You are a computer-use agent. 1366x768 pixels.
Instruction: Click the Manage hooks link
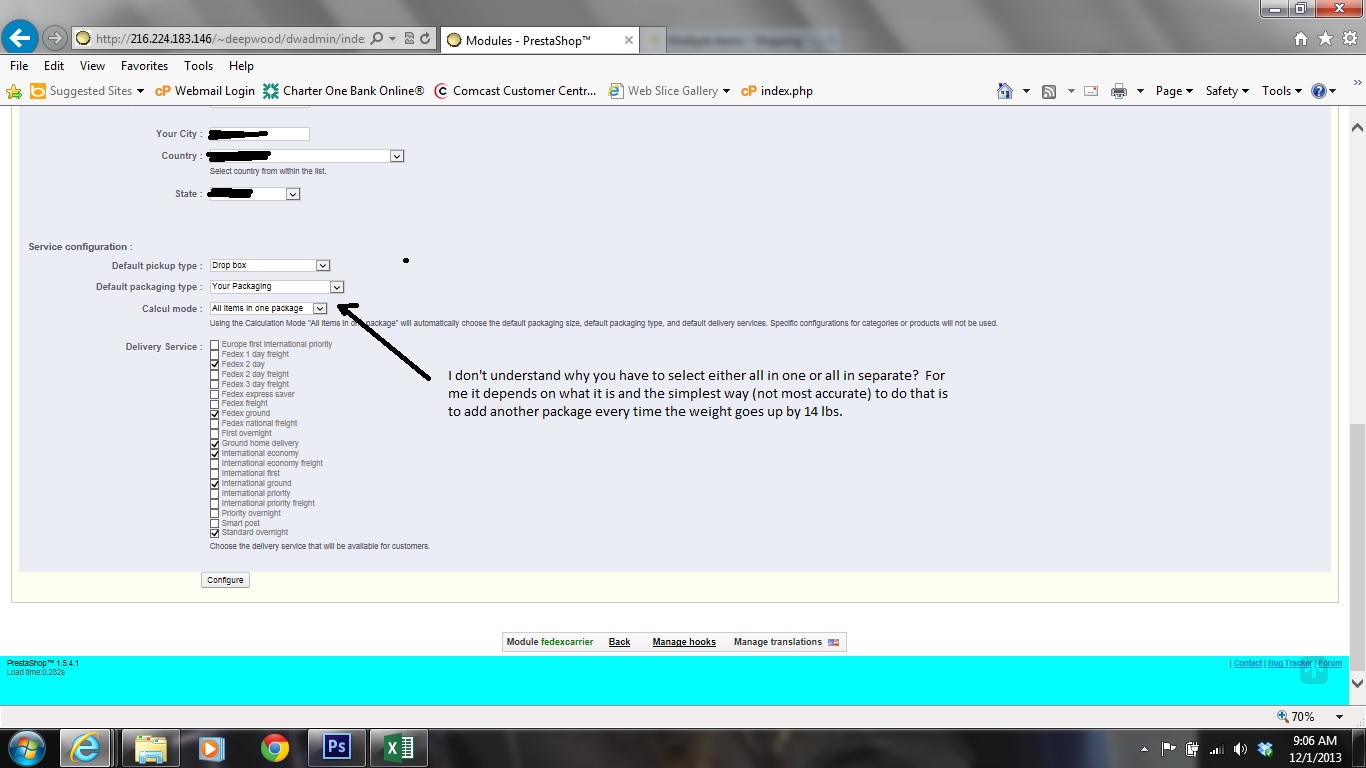(x=684, y=642)
